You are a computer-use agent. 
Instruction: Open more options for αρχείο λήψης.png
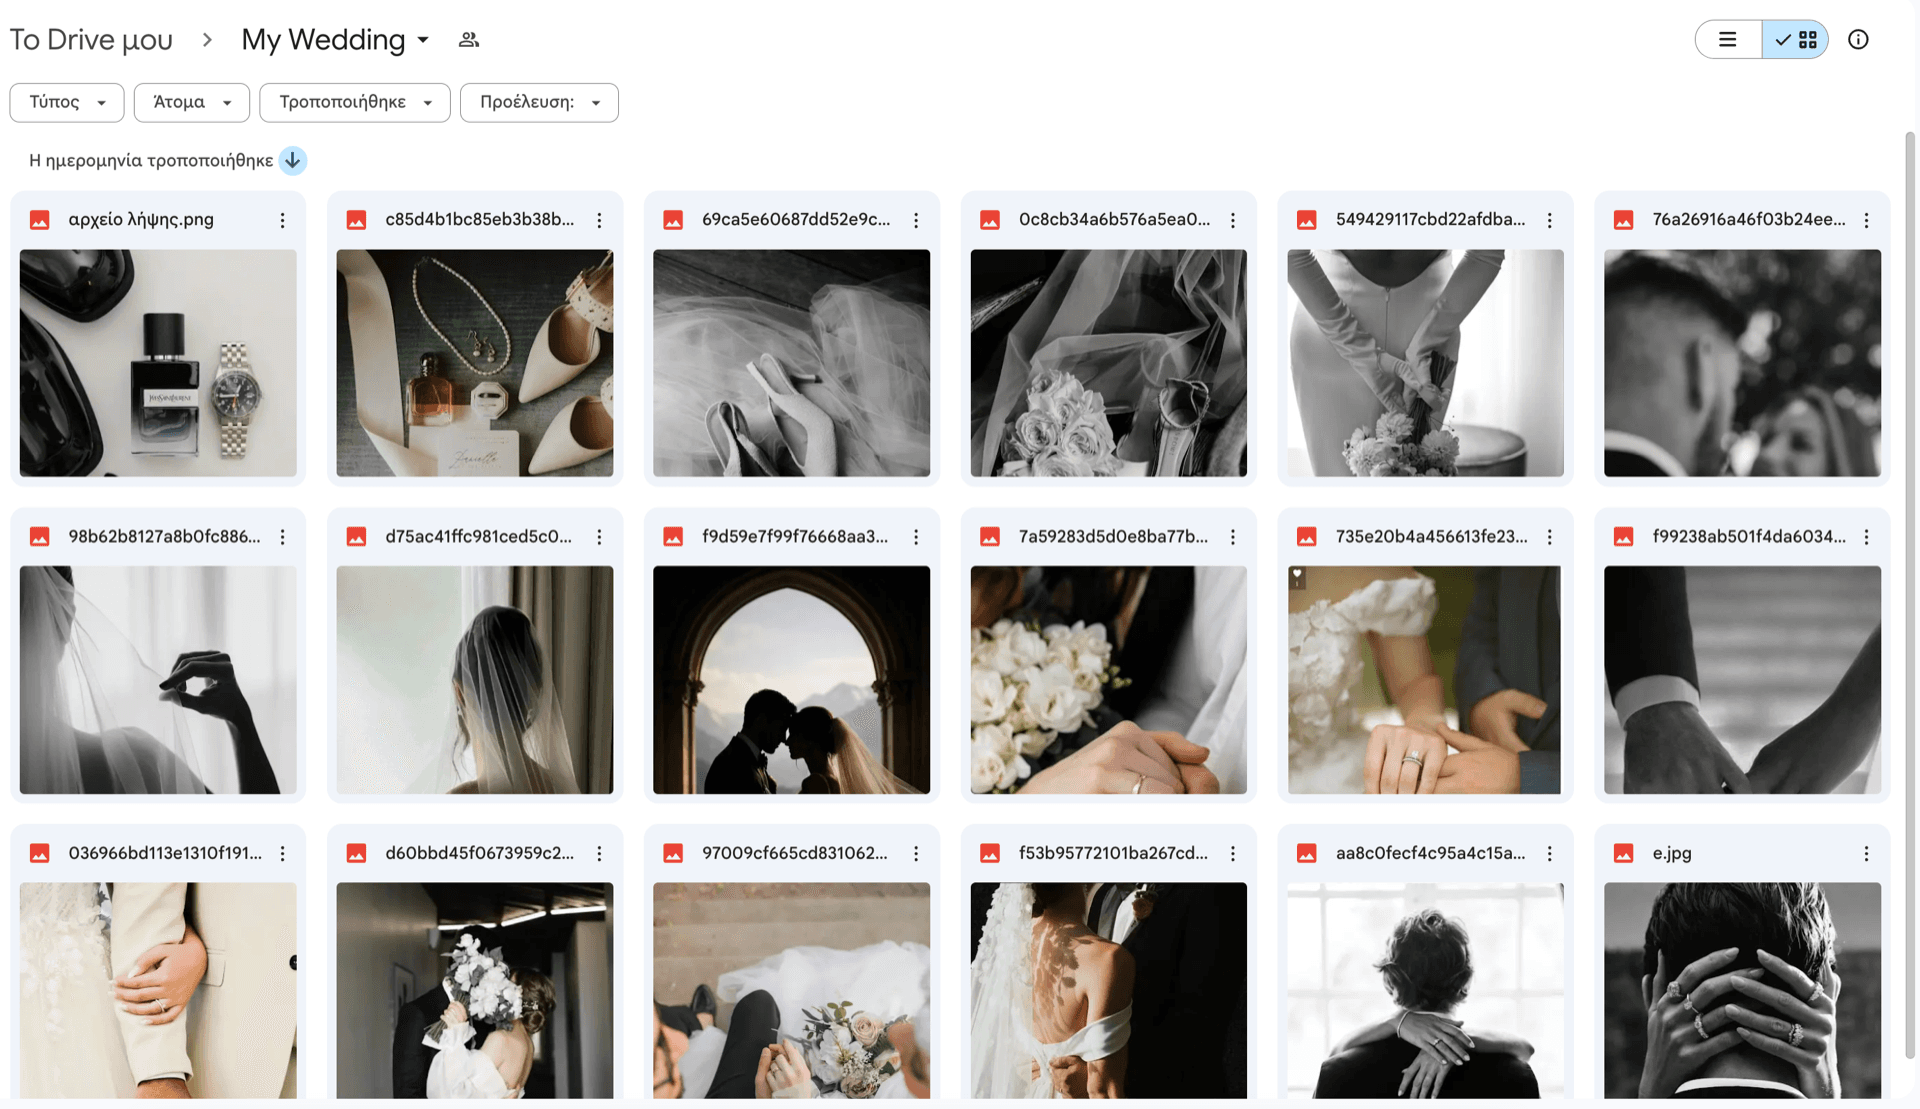283,220
